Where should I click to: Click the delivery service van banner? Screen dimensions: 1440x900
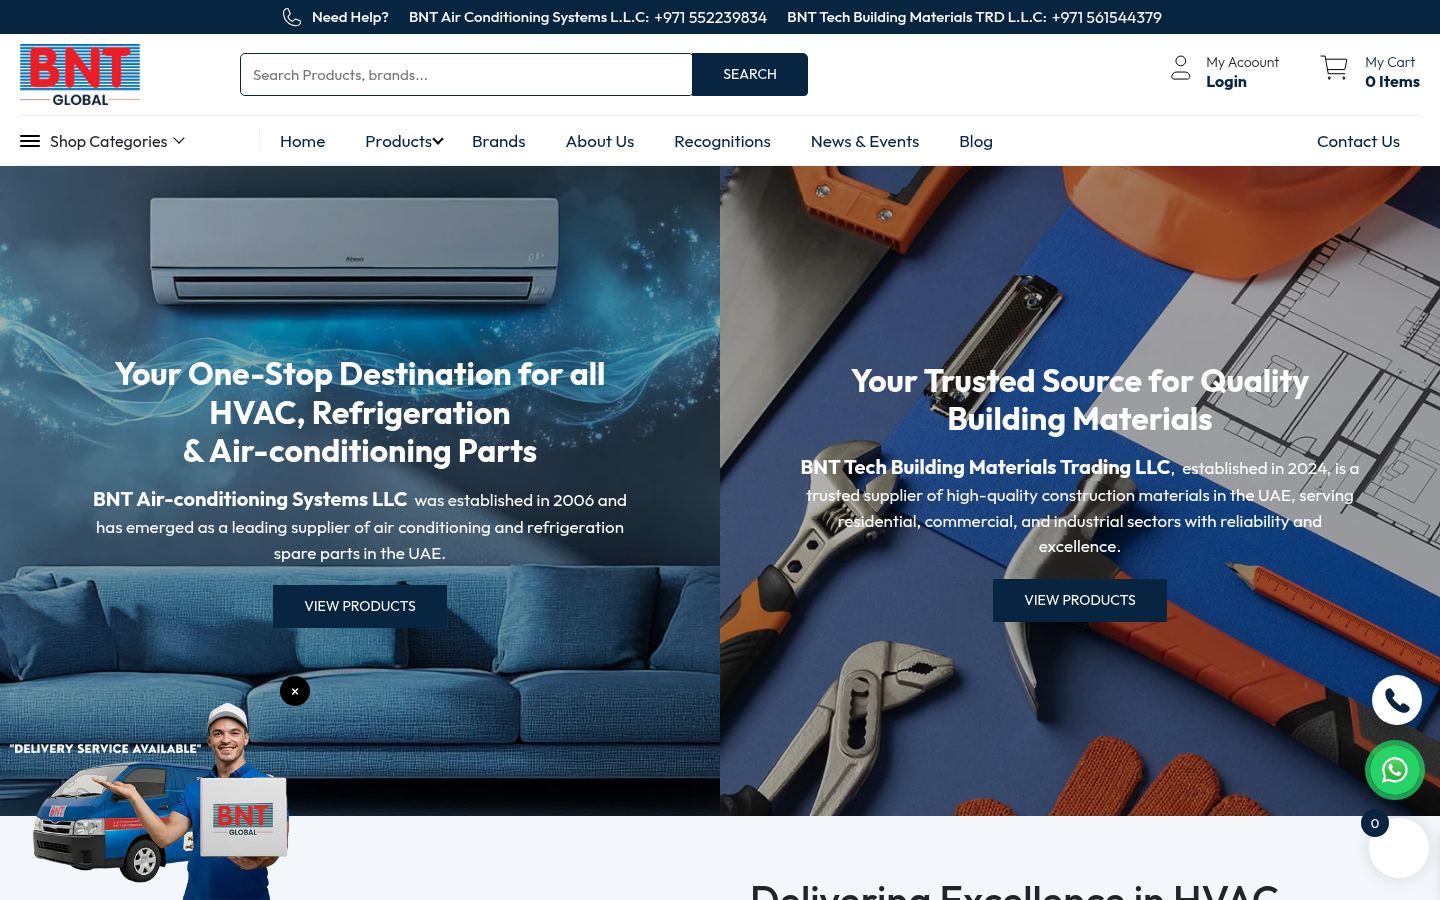point(150,800)
